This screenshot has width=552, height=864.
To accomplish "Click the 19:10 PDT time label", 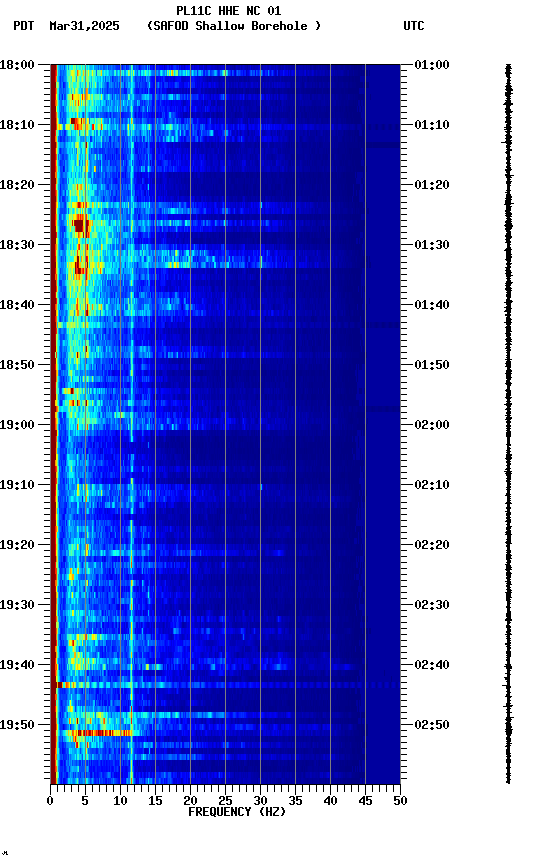I will click(x=17, y=485).
